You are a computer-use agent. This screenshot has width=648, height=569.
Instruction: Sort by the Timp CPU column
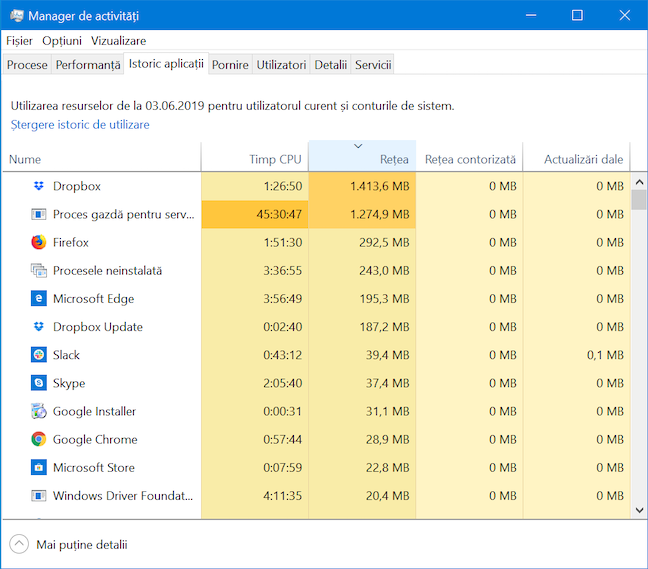255,159
